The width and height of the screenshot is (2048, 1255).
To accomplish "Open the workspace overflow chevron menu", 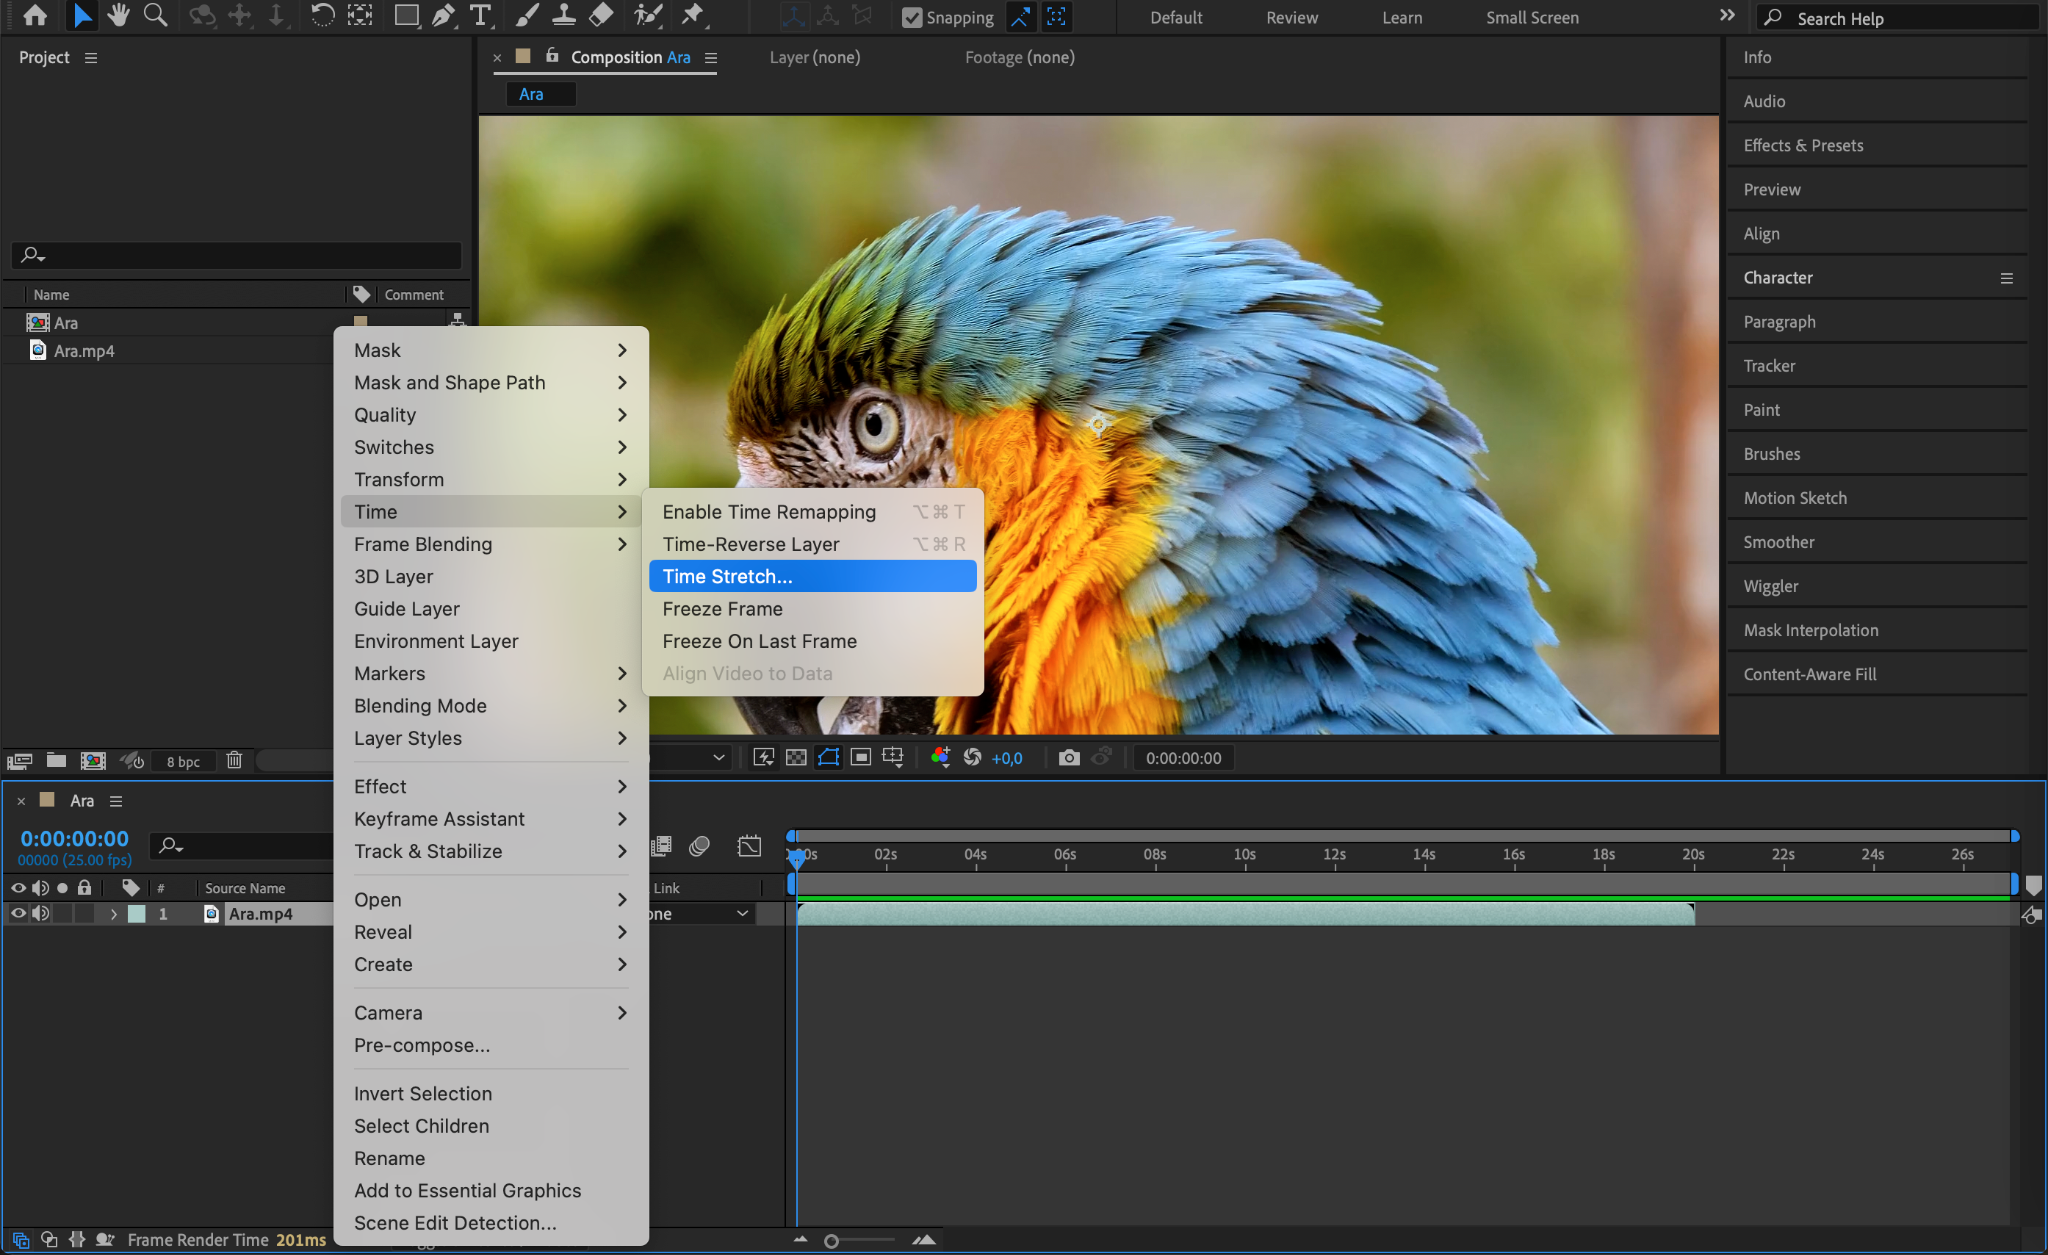I will pyautogui.click(x=1727, y=16).
